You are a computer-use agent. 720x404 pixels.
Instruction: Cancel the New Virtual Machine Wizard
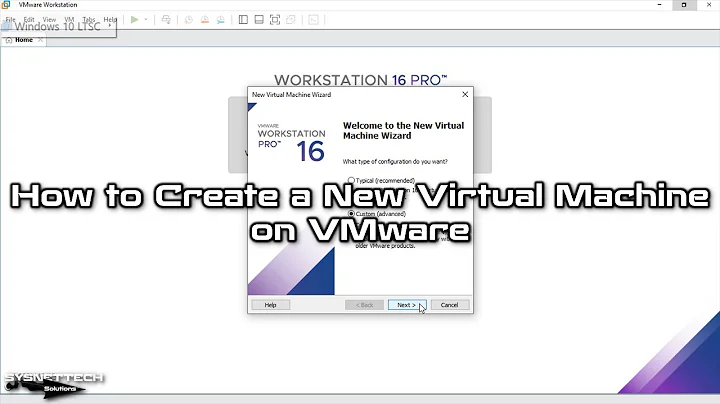tap(450, 305)
